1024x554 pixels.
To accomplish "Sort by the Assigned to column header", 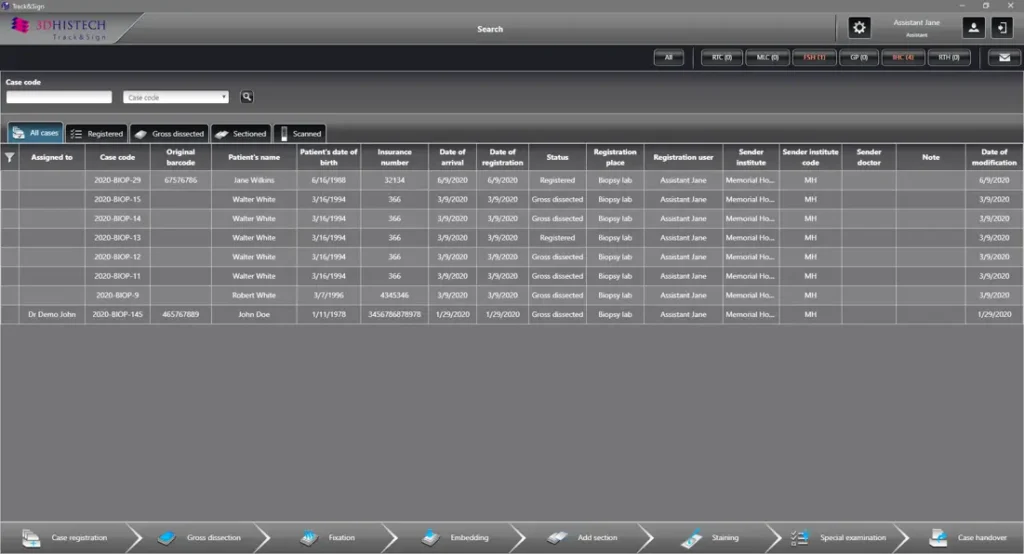I will pos(52,157).
